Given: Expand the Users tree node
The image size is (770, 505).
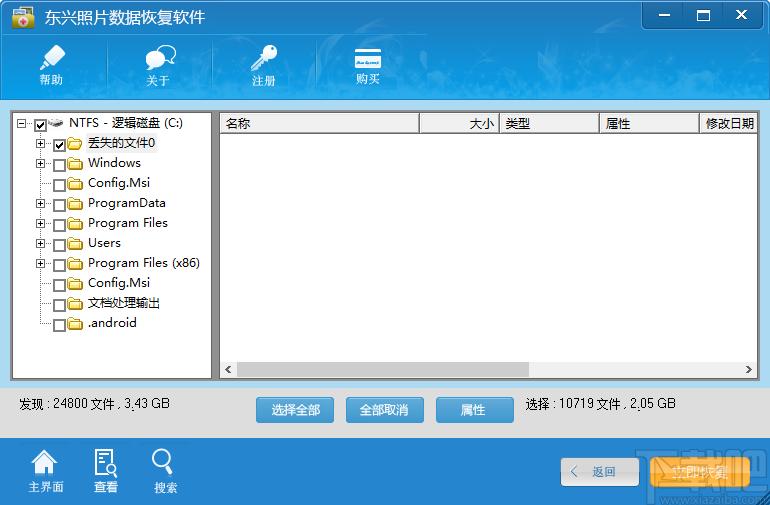Looking at the screenshot, I should pos(40,243).
